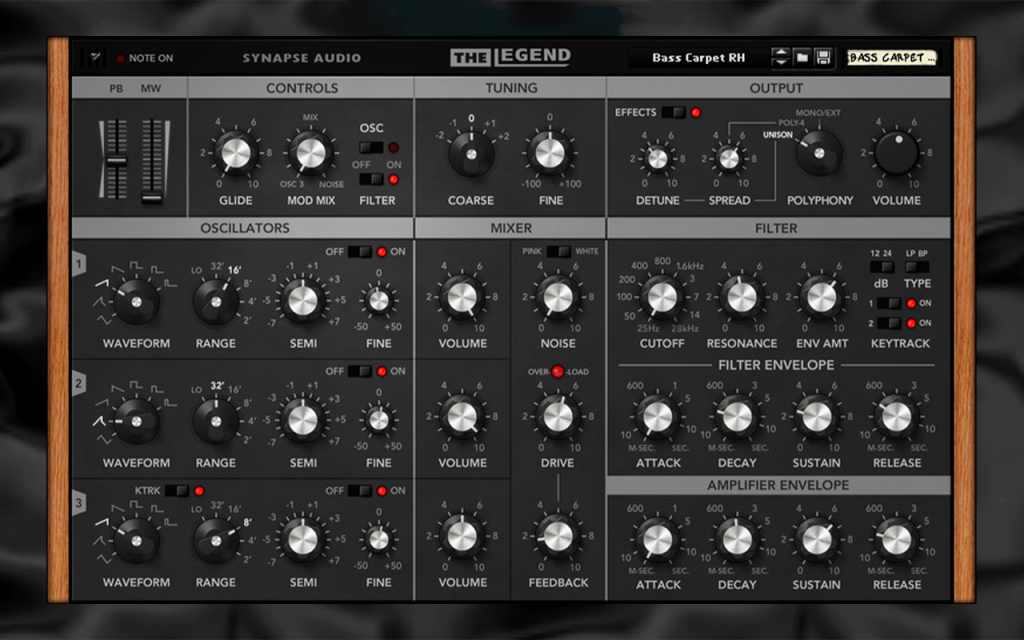Click the Oscillators section header
This screenshot has height=640, width=1024.
pos(243,228)
